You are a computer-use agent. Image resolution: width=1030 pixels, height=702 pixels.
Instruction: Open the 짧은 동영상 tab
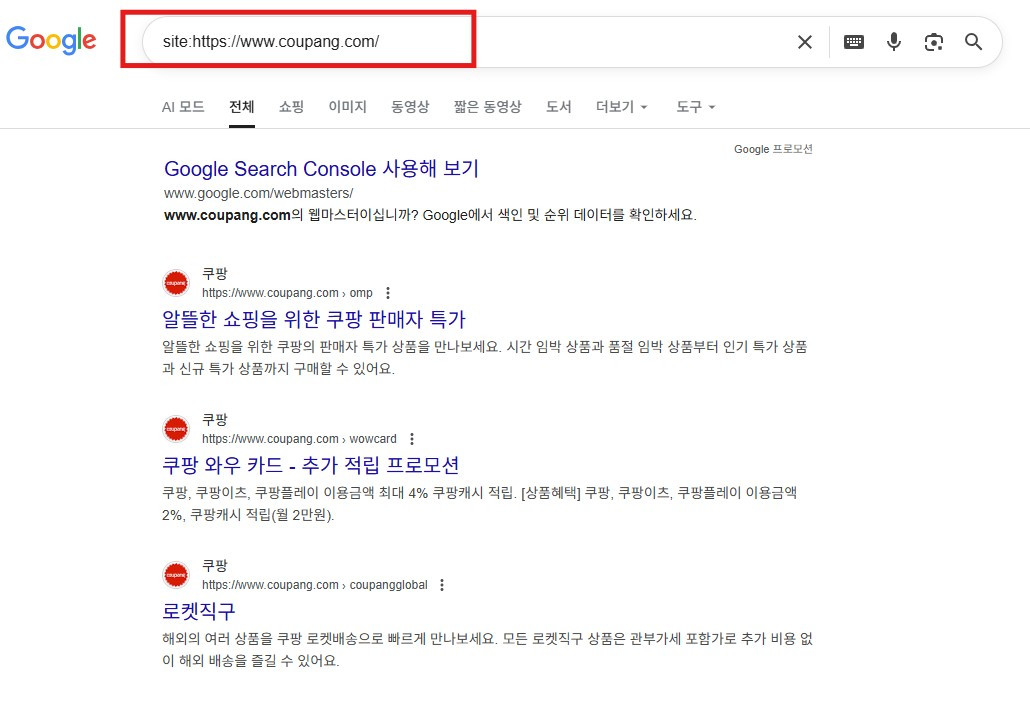[487, 106]
